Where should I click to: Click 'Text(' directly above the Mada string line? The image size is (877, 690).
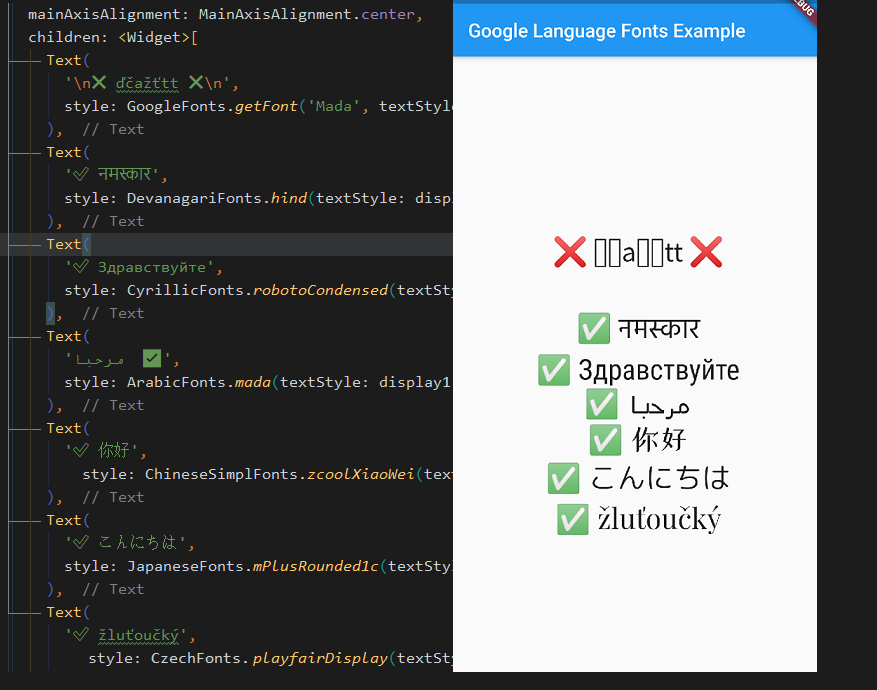[68, 60]
